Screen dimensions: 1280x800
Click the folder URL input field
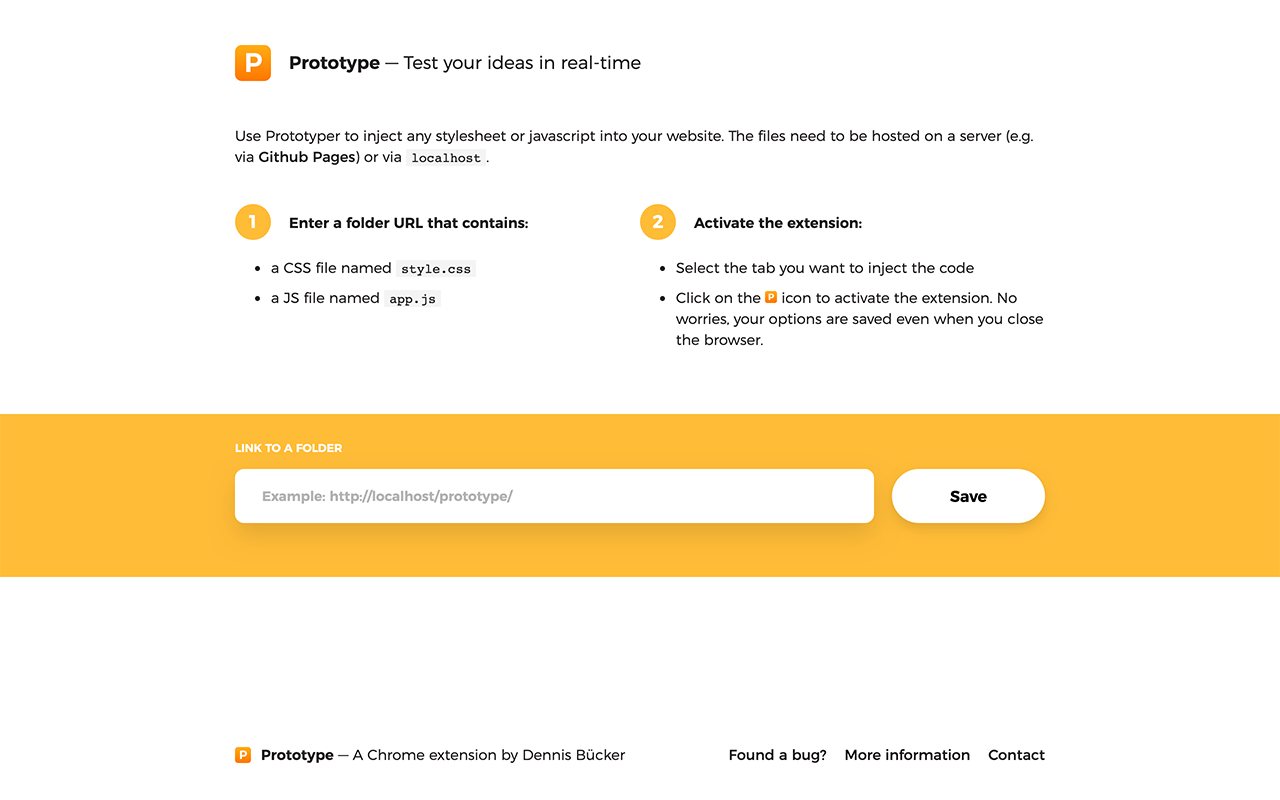554,496
